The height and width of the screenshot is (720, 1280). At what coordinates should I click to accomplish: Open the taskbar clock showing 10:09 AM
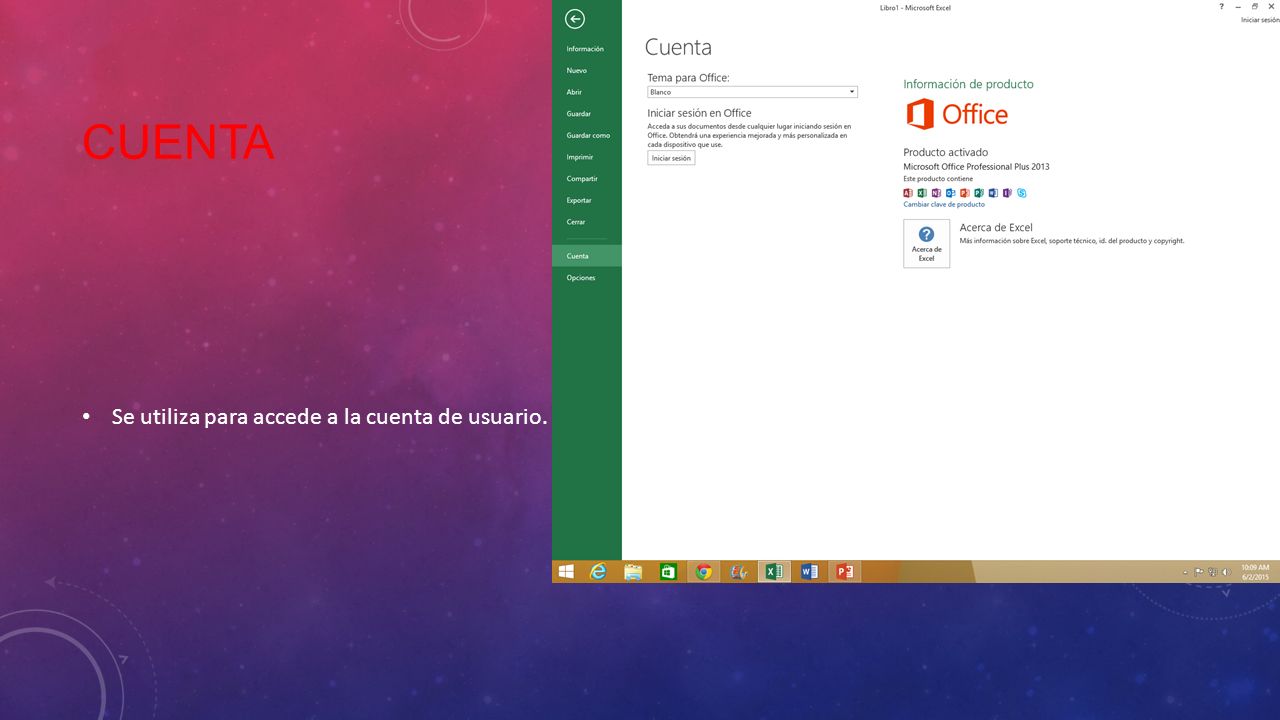(x=1255, y=572)
